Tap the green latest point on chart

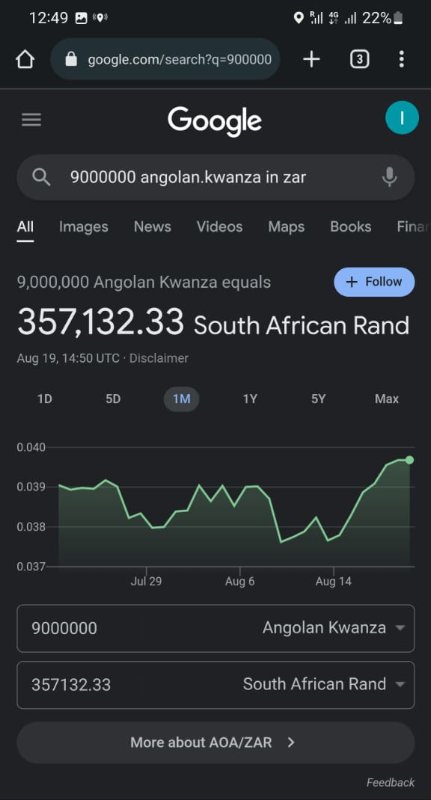[410, 460]
